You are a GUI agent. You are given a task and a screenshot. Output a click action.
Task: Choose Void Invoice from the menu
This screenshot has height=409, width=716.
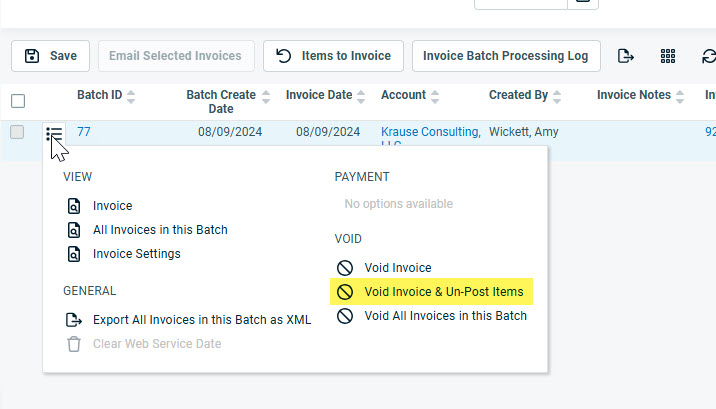pos(397,268)
